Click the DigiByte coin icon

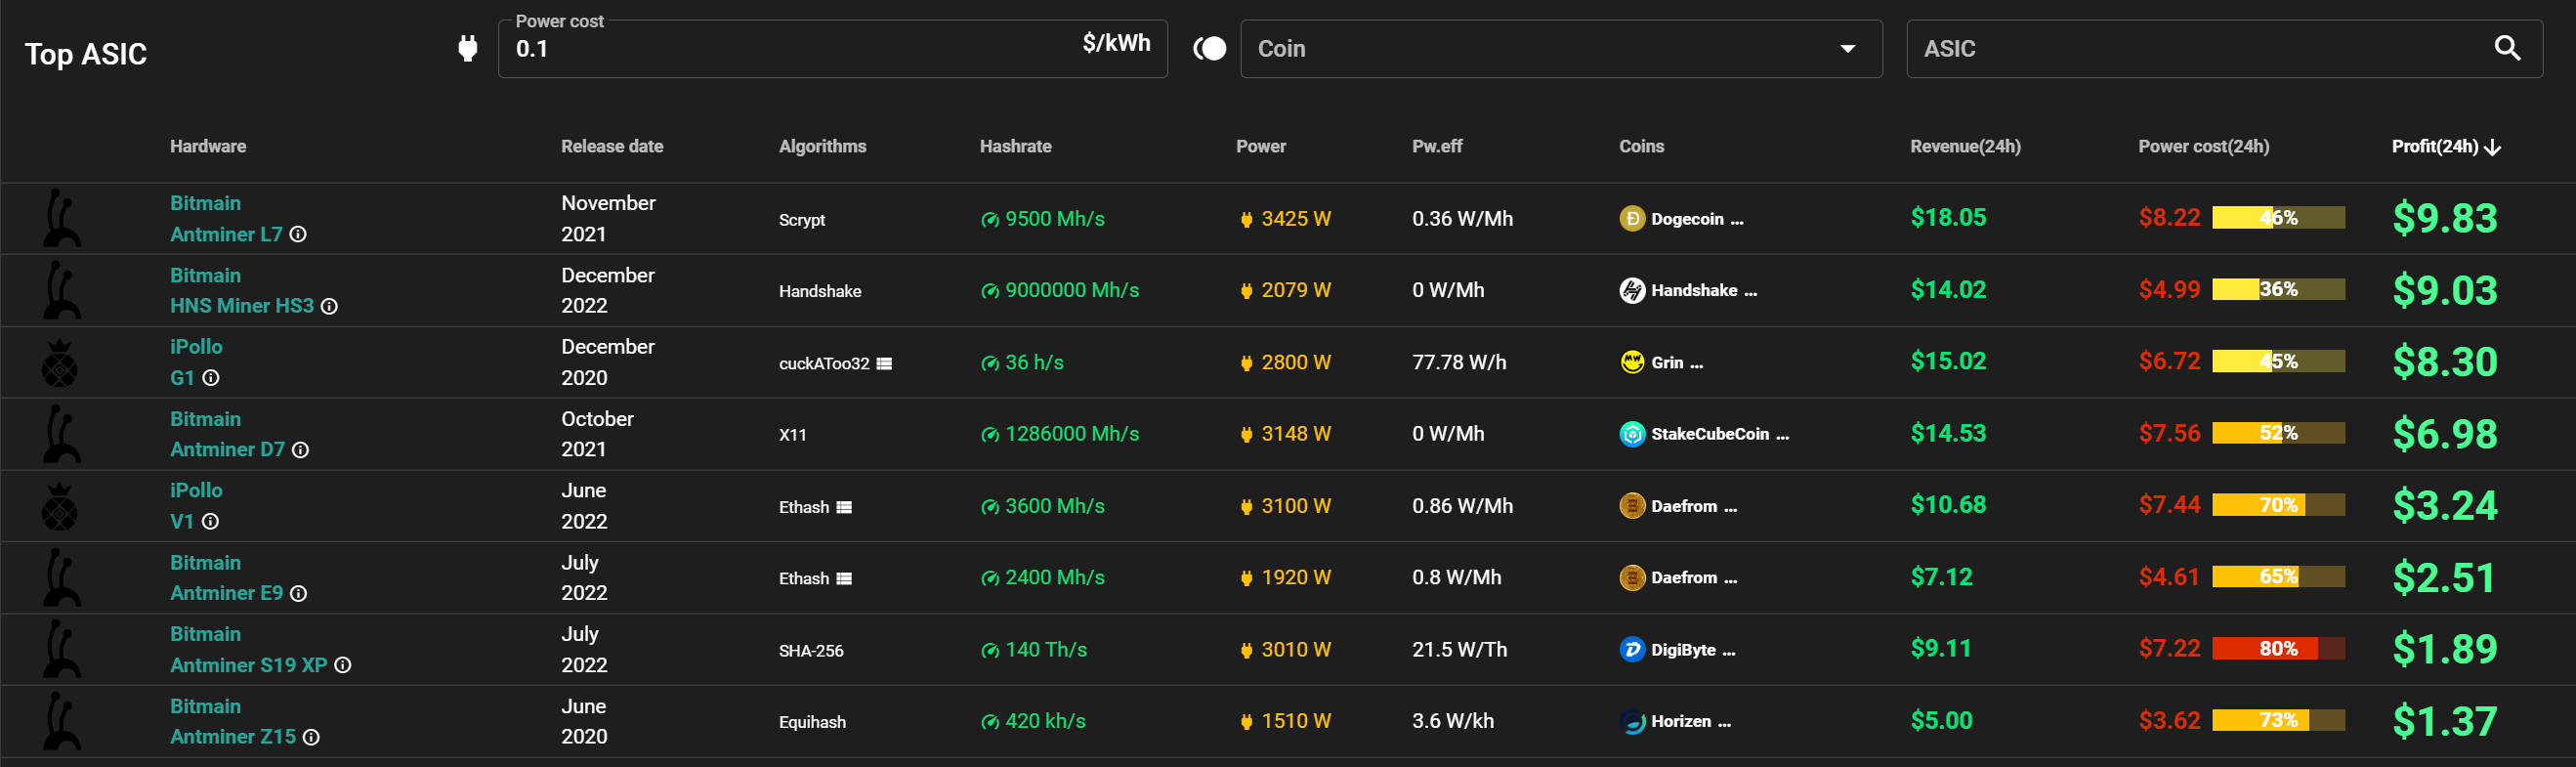(1632, 650)
